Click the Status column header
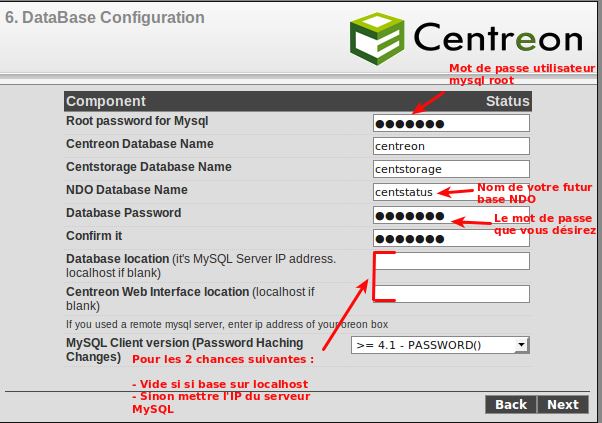Image resolution: width=602 pixels, height=423 pixels. 507,101
